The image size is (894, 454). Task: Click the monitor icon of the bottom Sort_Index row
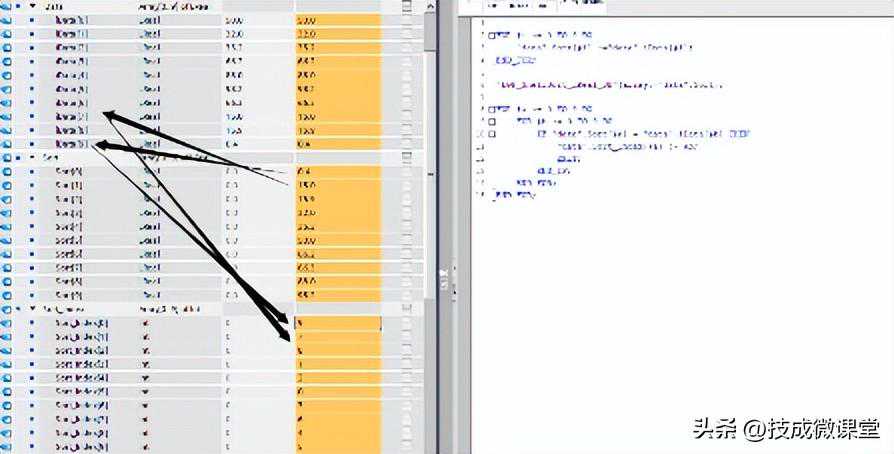click(x=7, y=447)
